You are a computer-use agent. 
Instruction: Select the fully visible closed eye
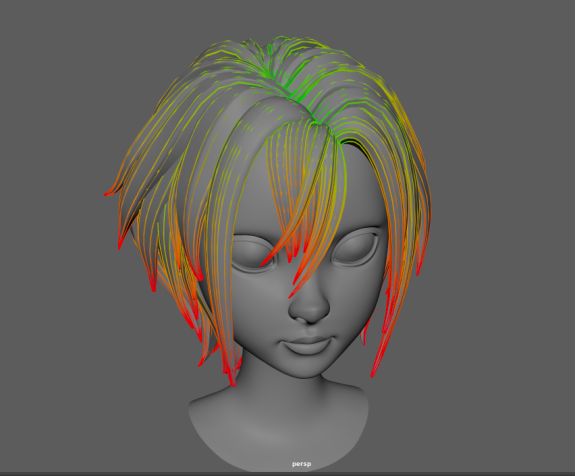[x=355, y=247]
